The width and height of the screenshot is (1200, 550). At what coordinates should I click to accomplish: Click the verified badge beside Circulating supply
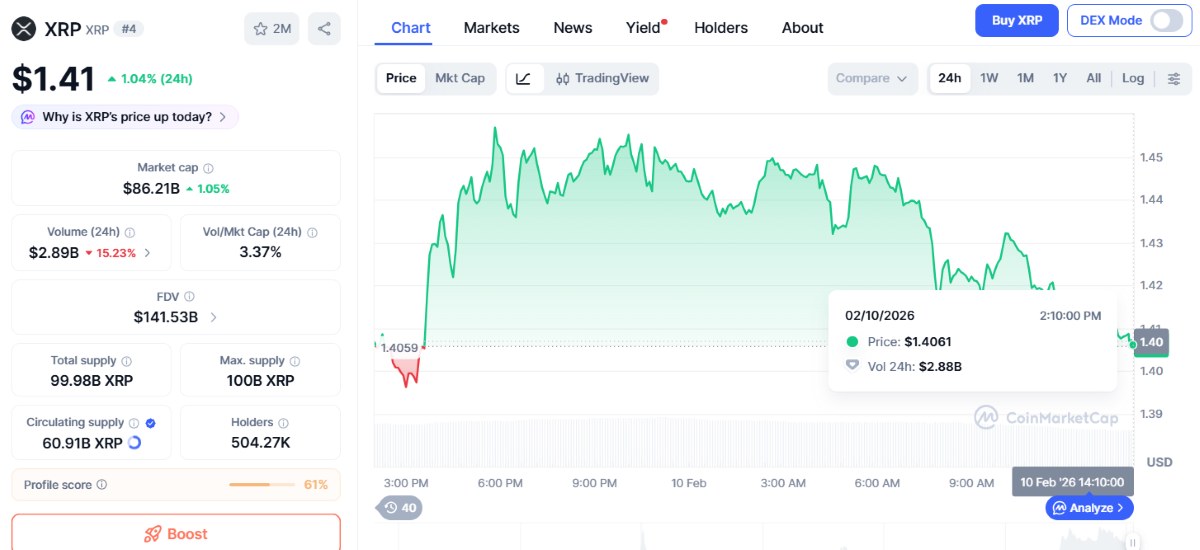pyautogui.click(x=150, y=422)
